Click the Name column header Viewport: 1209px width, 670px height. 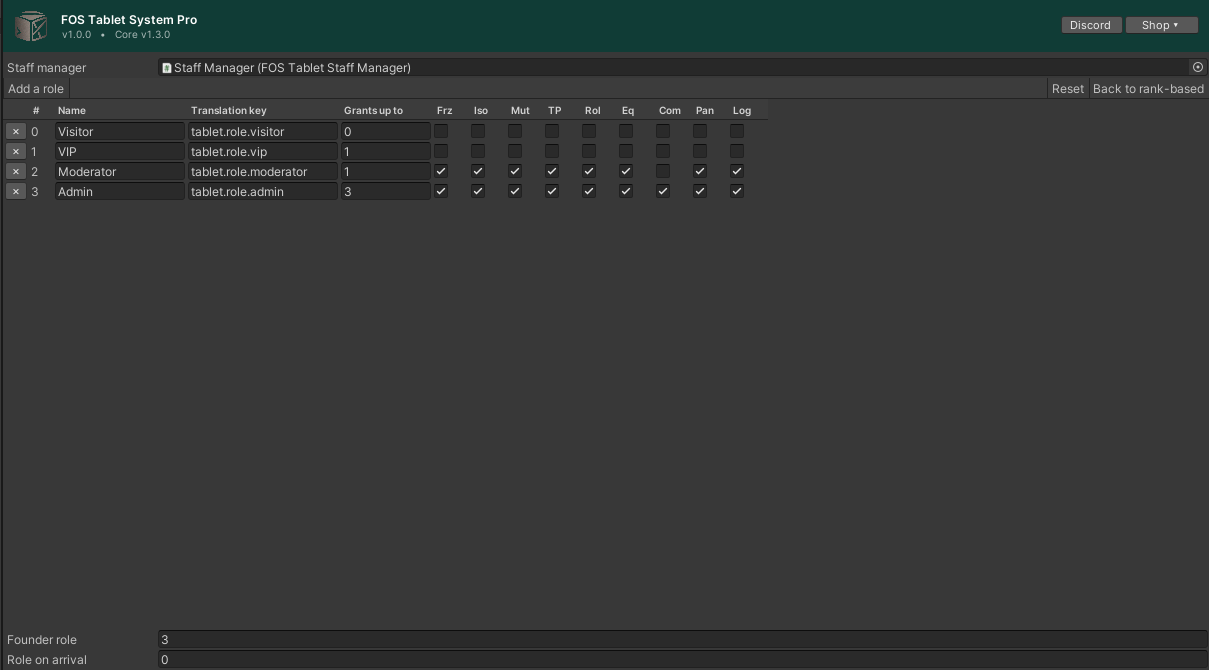click(x=72, y=110)
